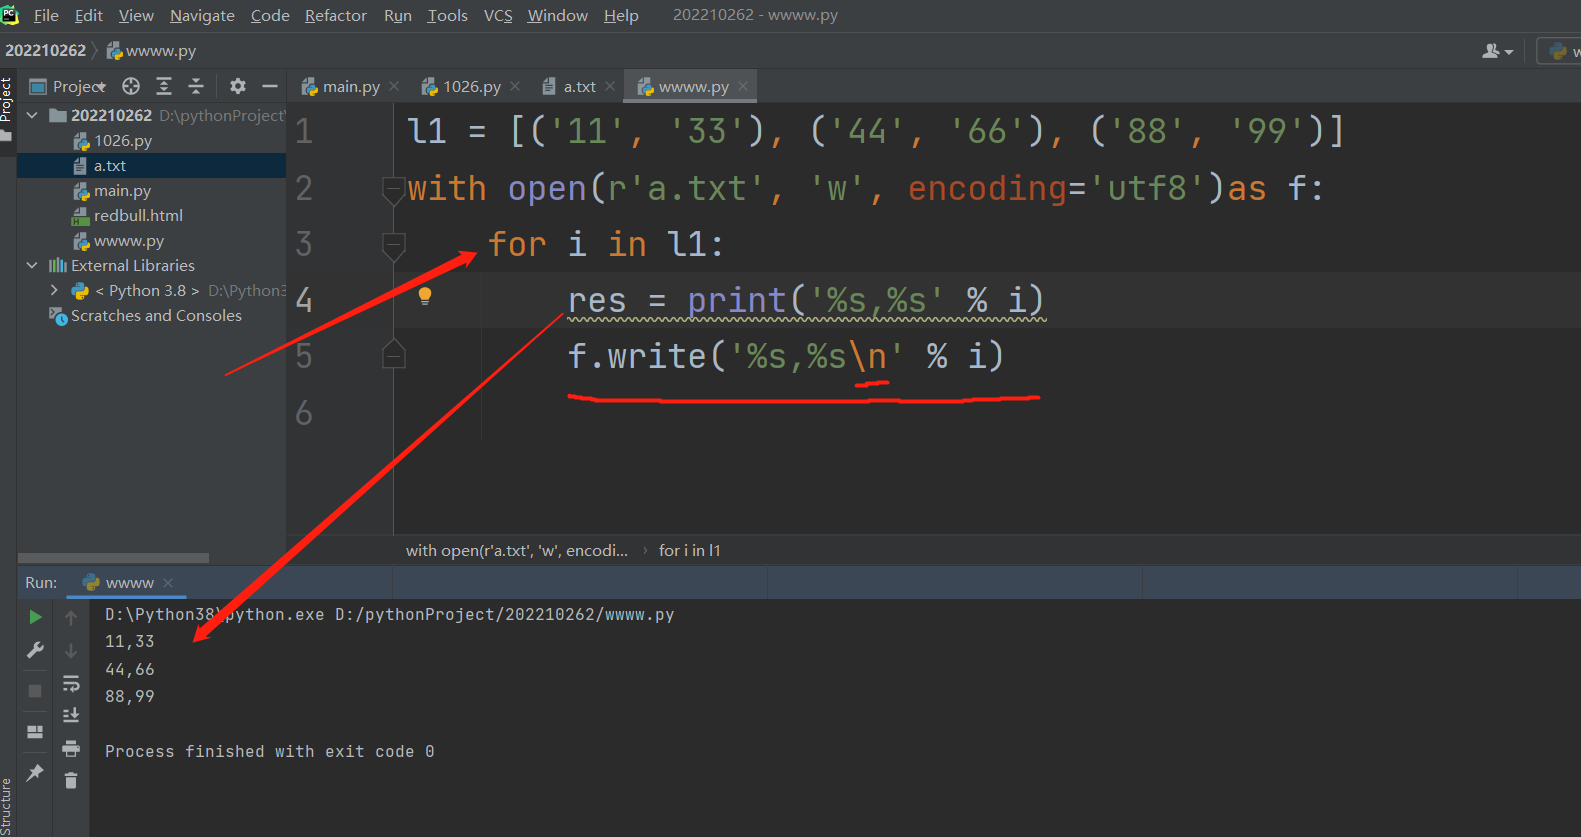
Task: Open run configuration wrench settings
Action: point(36,650)
